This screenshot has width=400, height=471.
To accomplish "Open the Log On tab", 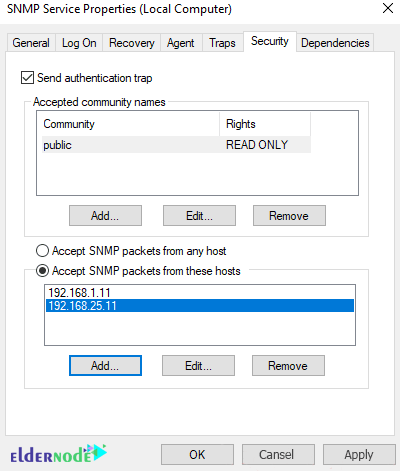I will [x=79, y=43].
